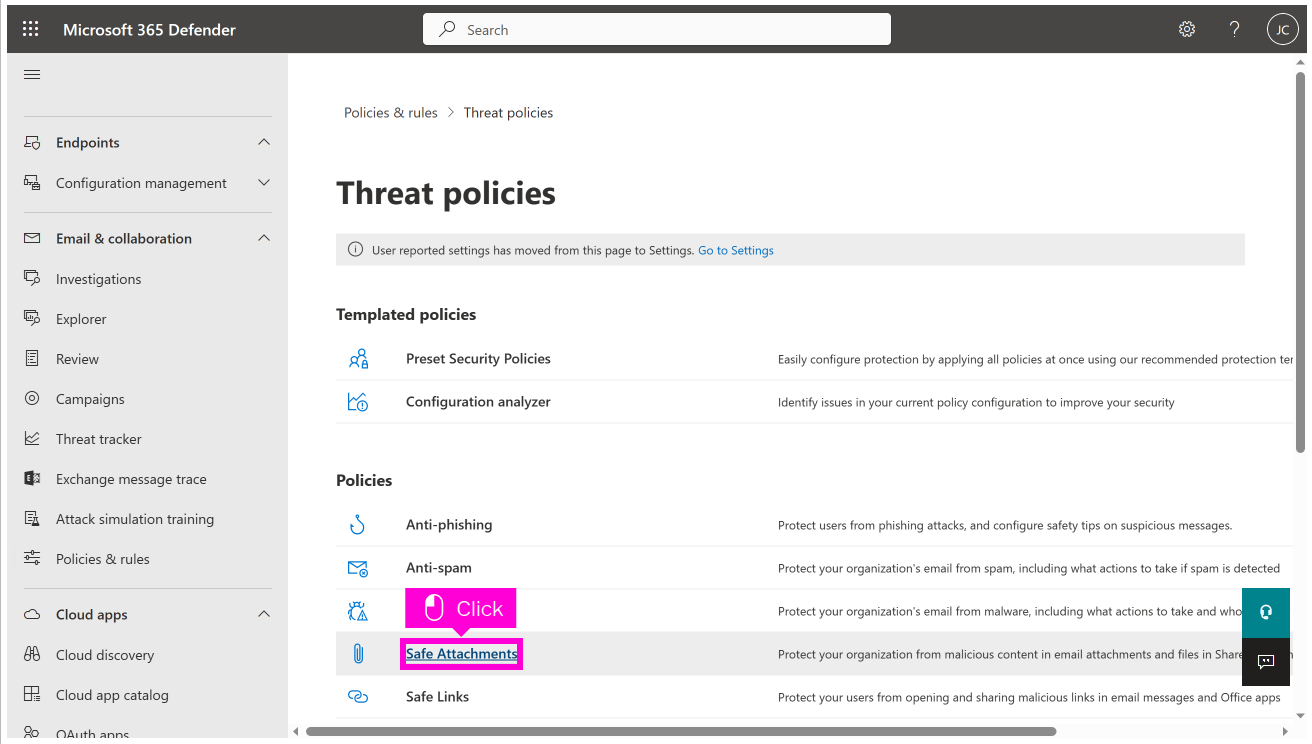Click the Policies & rules breadcrumb

[390, 113]
